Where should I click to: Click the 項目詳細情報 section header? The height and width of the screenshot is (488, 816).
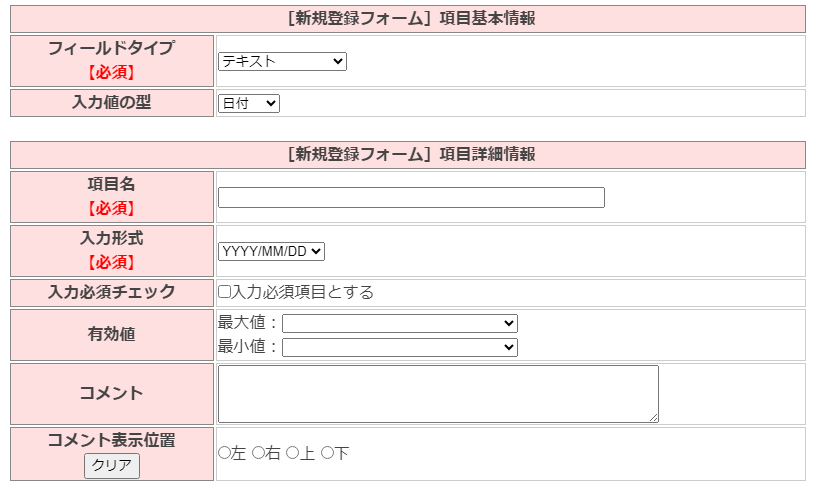[408, 154]
